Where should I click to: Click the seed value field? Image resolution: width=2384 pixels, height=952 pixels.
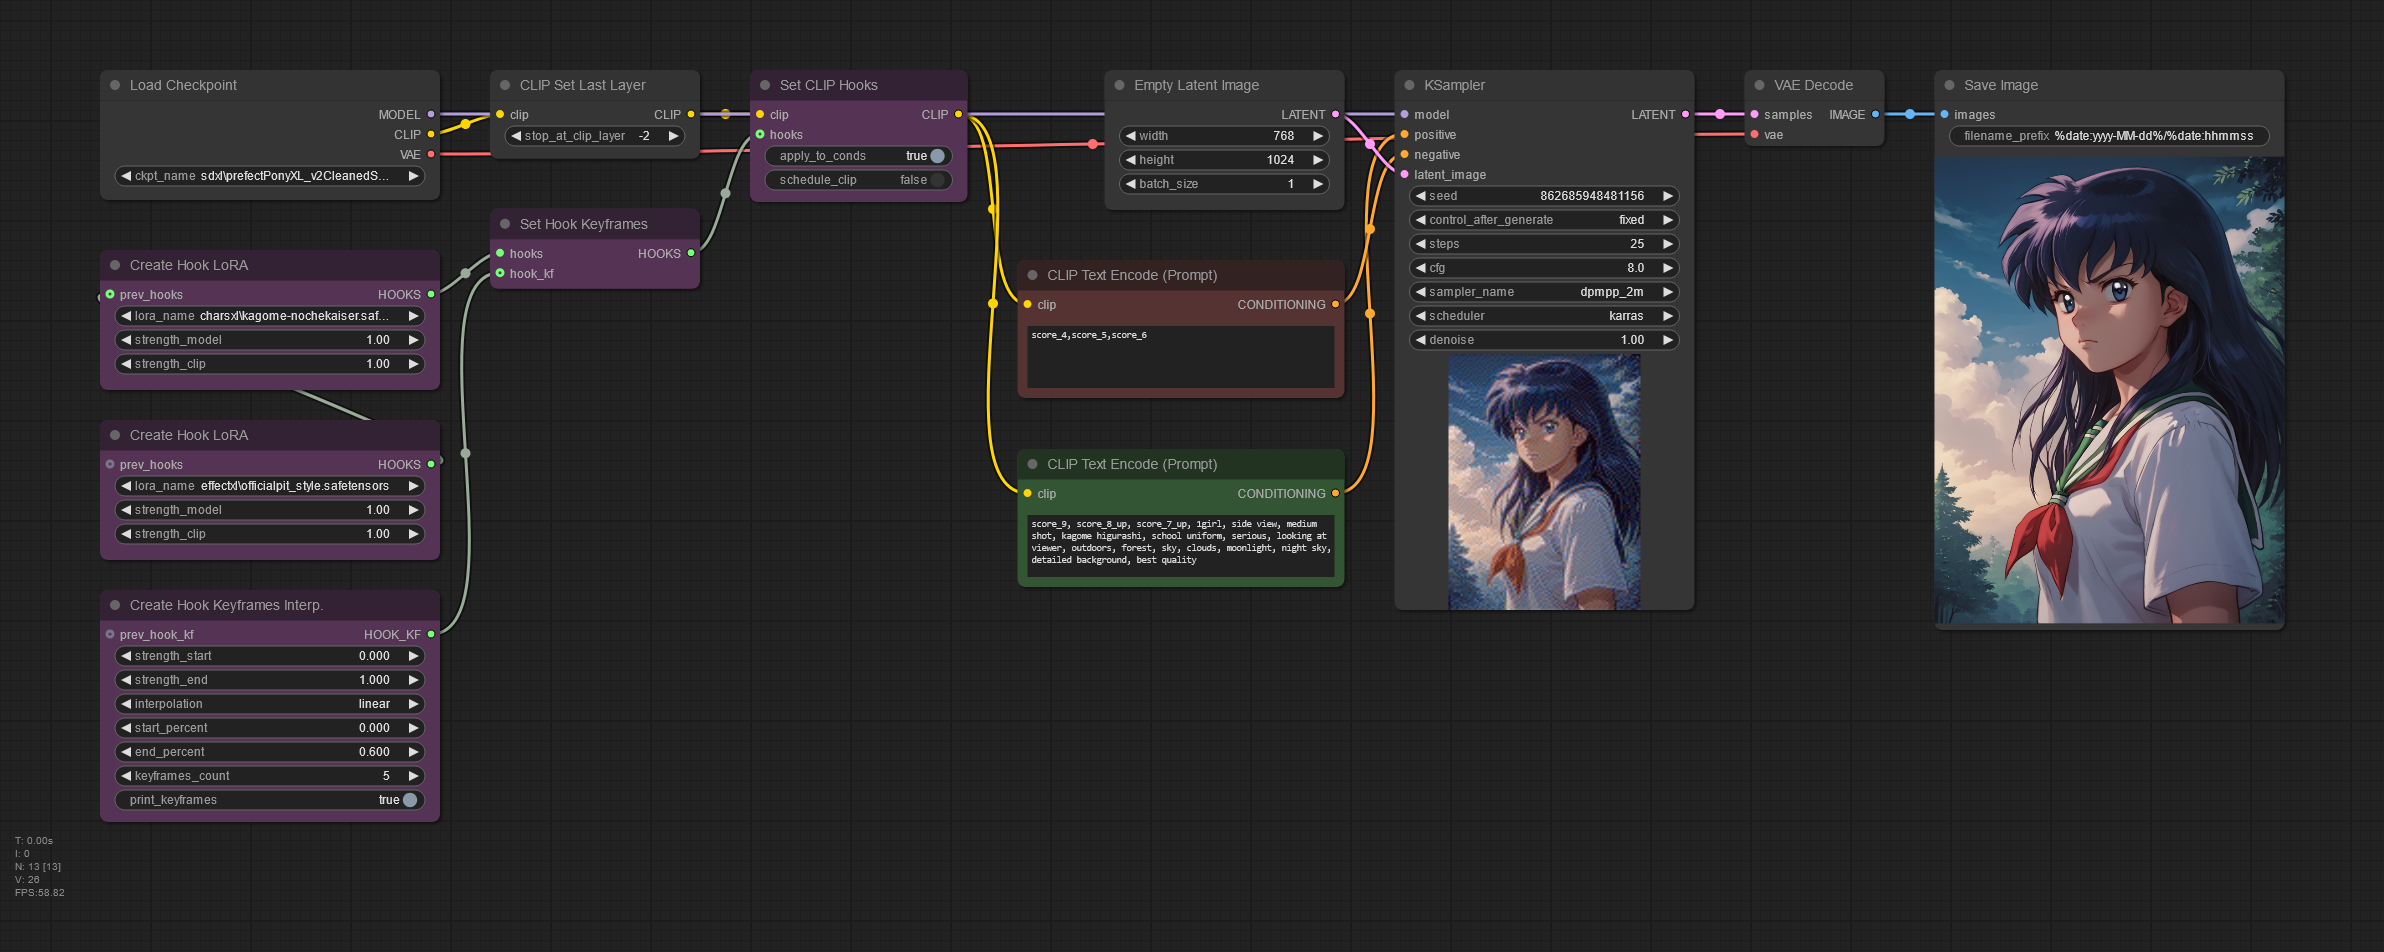(x=1544, y=196)
